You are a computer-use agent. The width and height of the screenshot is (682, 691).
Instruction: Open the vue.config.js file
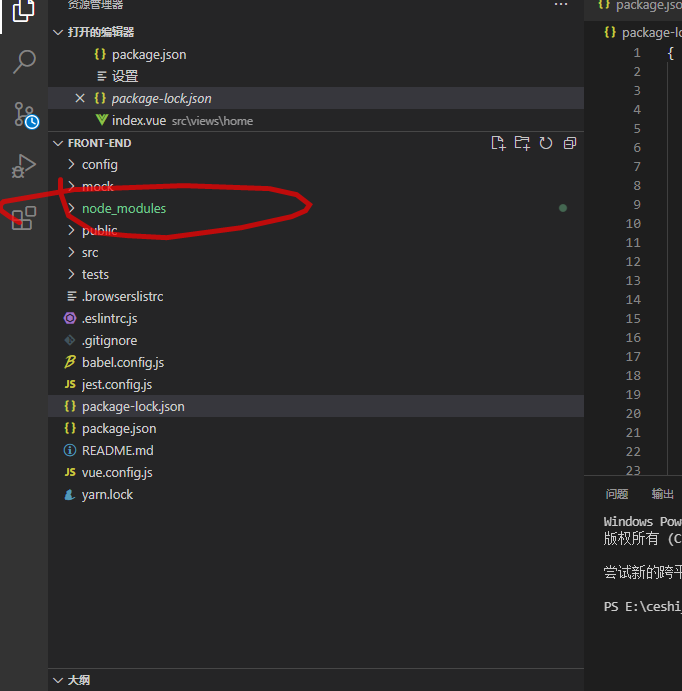(316, 472)
